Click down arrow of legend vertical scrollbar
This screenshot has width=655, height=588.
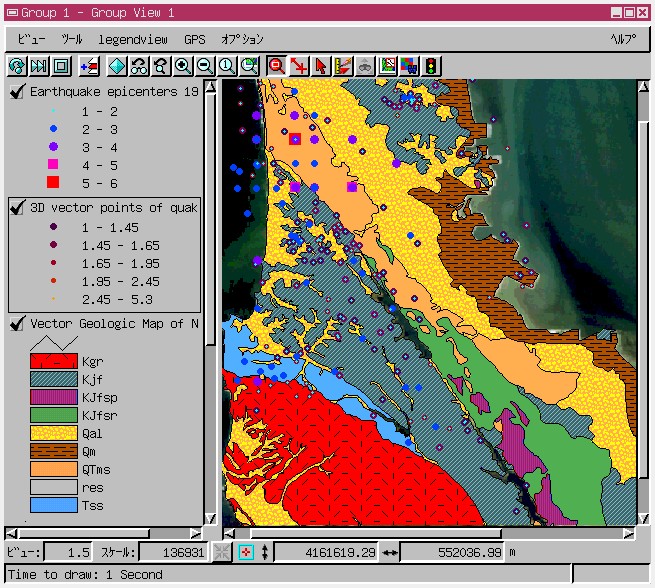tap(210, 518)
